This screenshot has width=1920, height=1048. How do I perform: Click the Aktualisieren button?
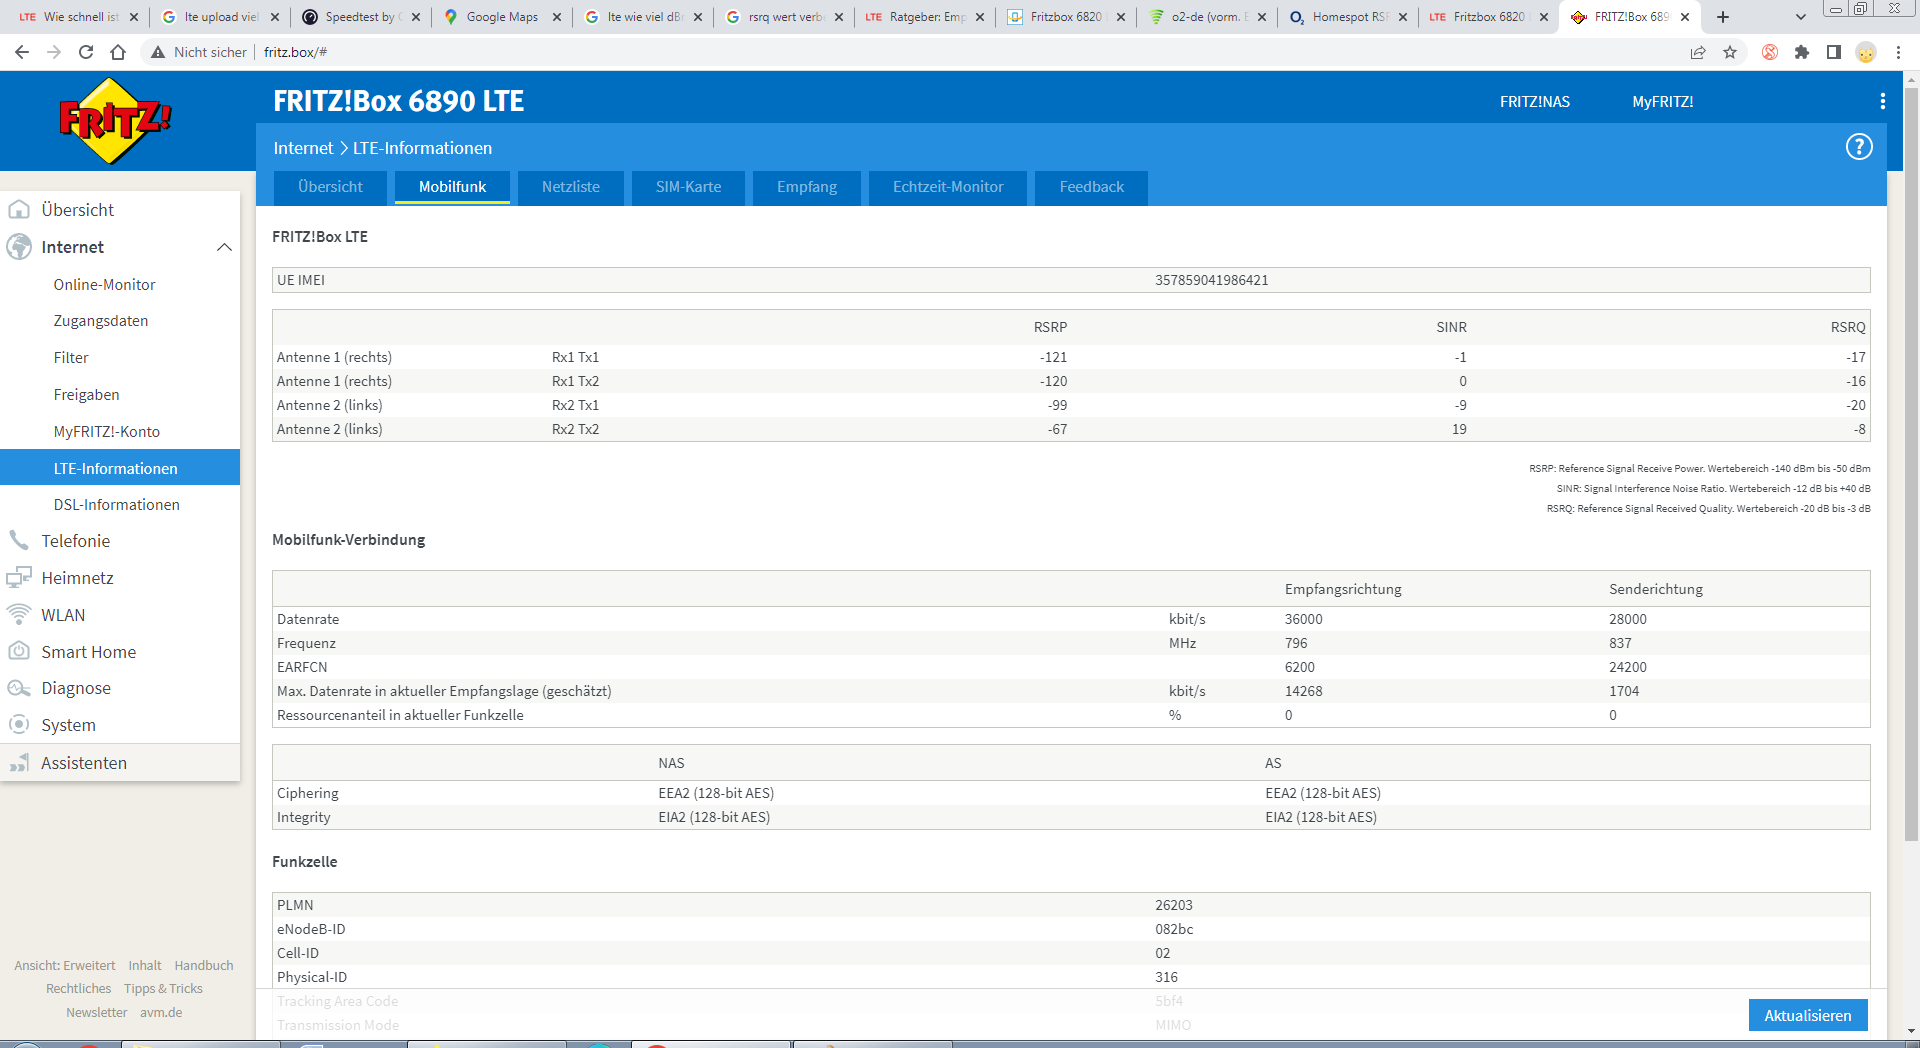tap(1808, 1015)
